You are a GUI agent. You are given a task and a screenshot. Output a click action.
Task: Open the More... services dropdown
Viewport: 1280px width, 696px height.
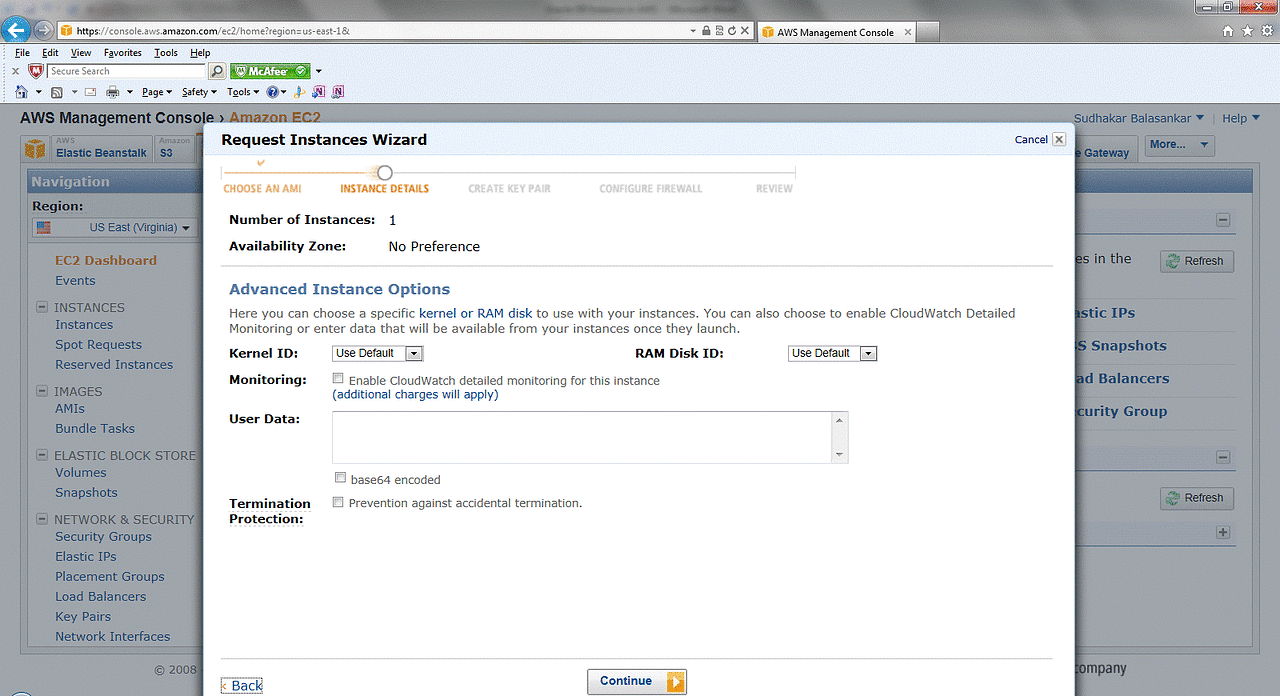point(1180,145)
